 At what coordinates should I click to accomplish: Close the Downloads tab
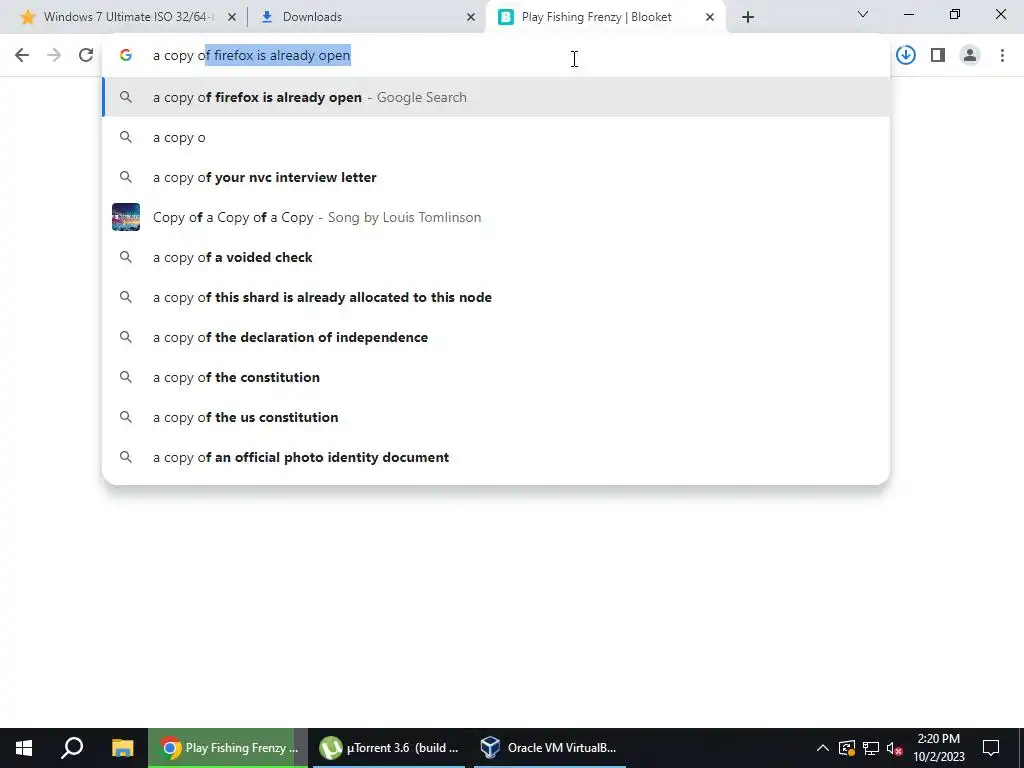[471, 18]
